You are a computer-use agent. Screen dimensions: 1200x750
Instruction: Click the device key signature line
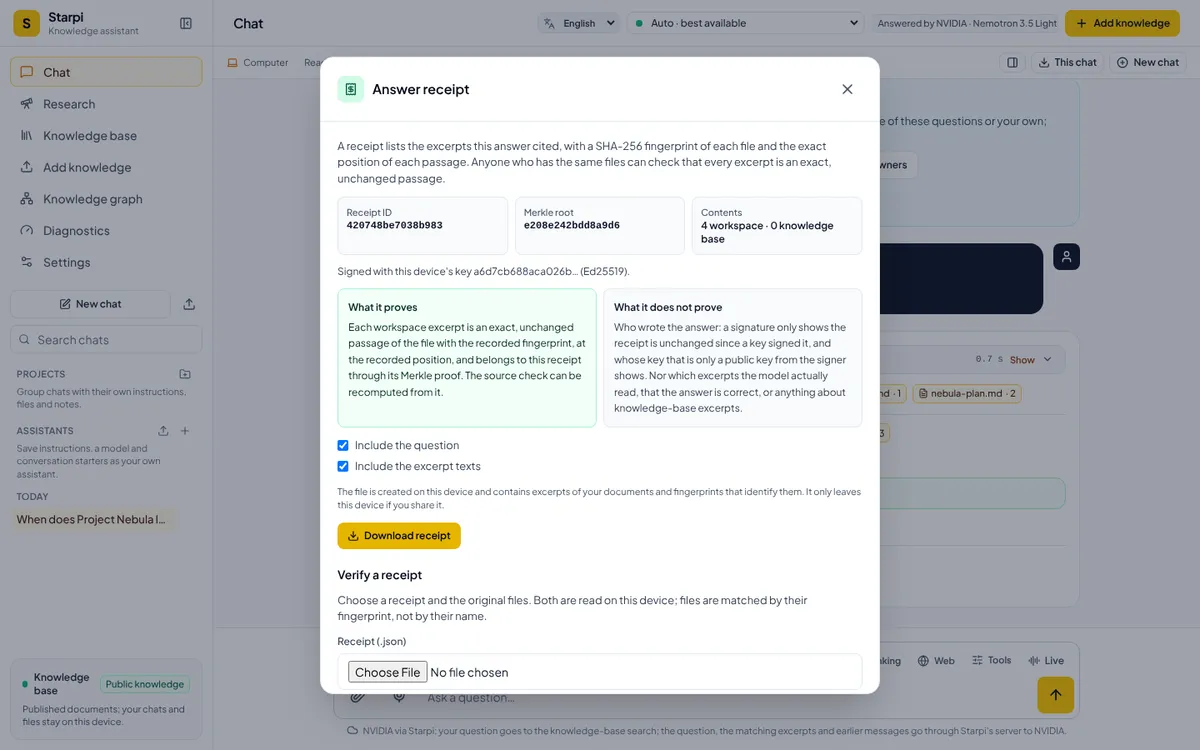click(x=484, y=271)
